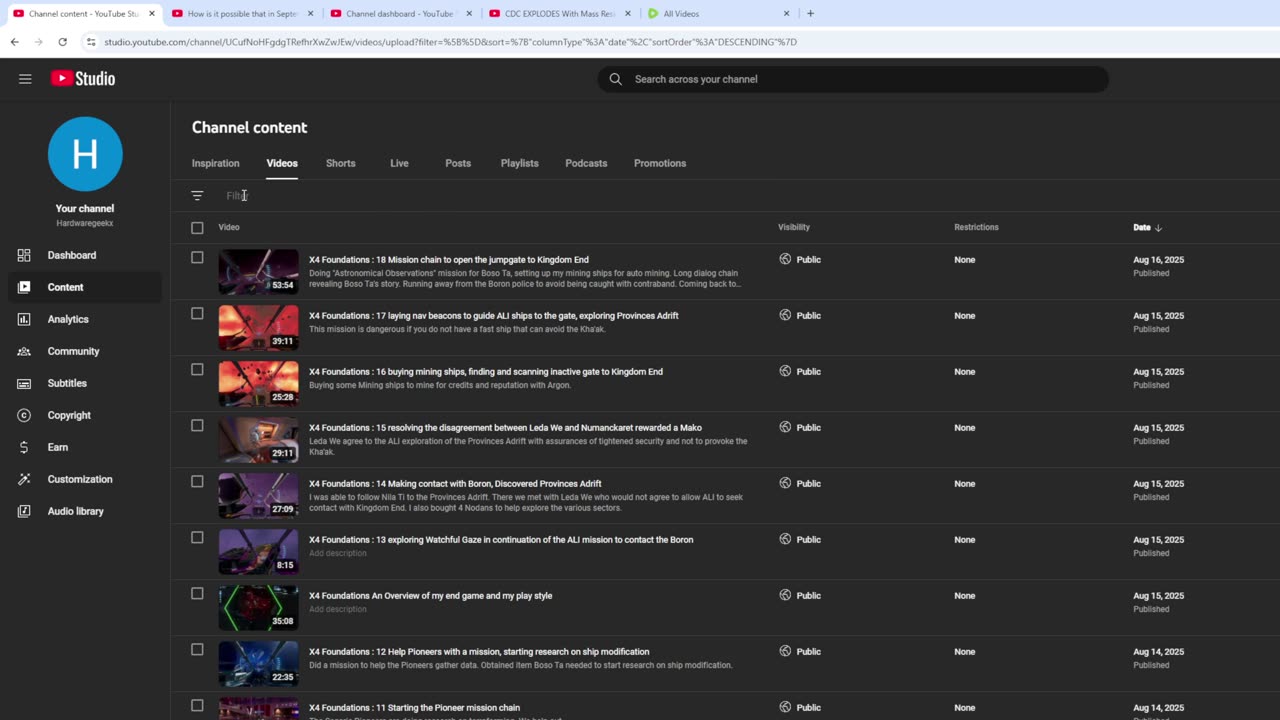Screen dimensions: 1280x720
Task: Open the Customization wand icon
Action: pos(24,479)
